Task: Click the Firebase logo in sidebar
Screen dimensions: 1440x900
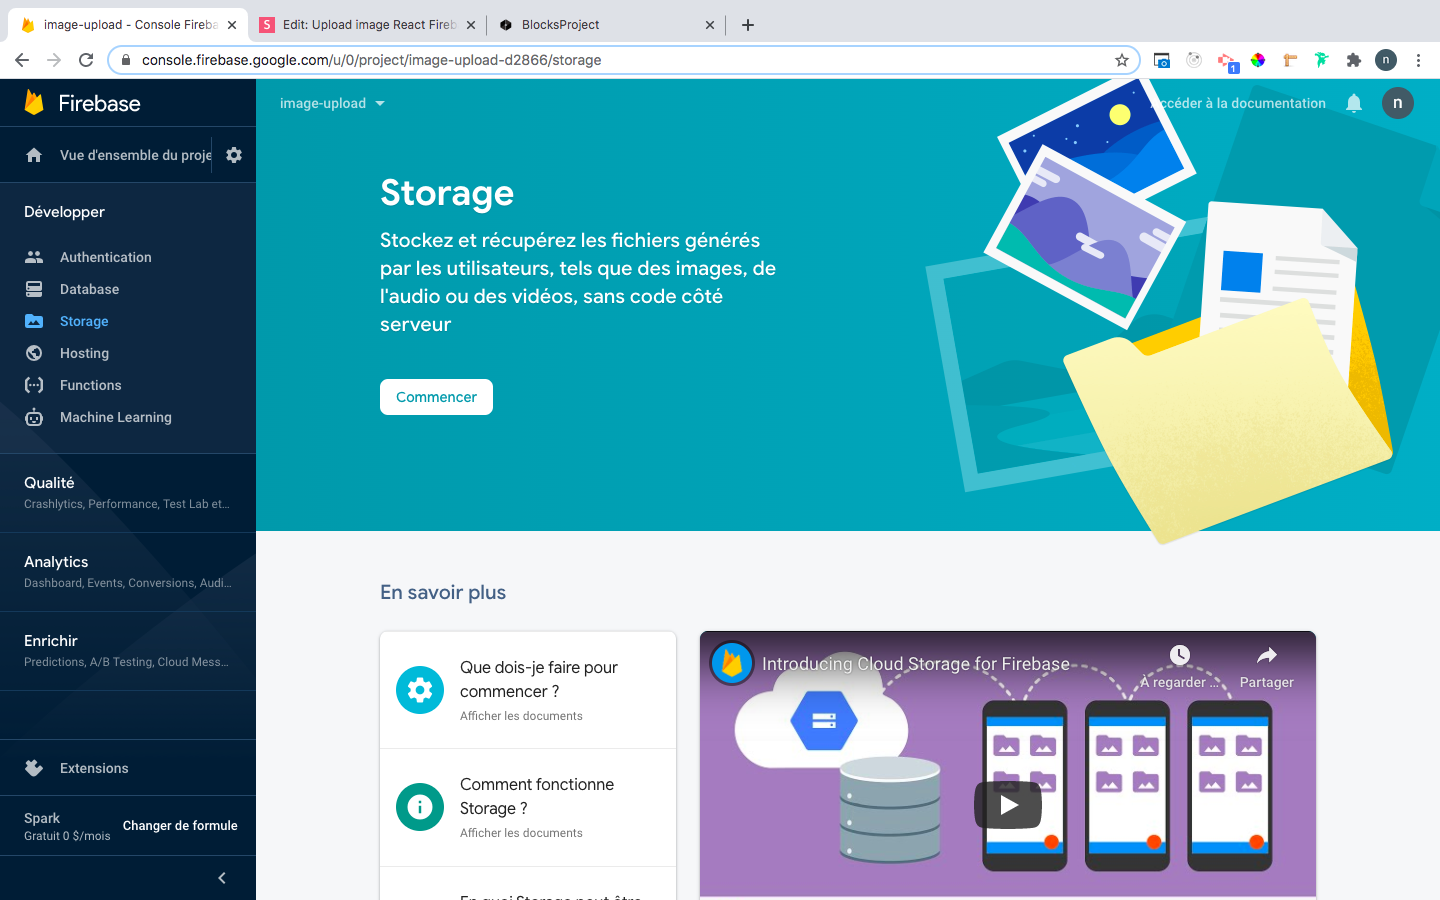Action: (x=82, y=103)
